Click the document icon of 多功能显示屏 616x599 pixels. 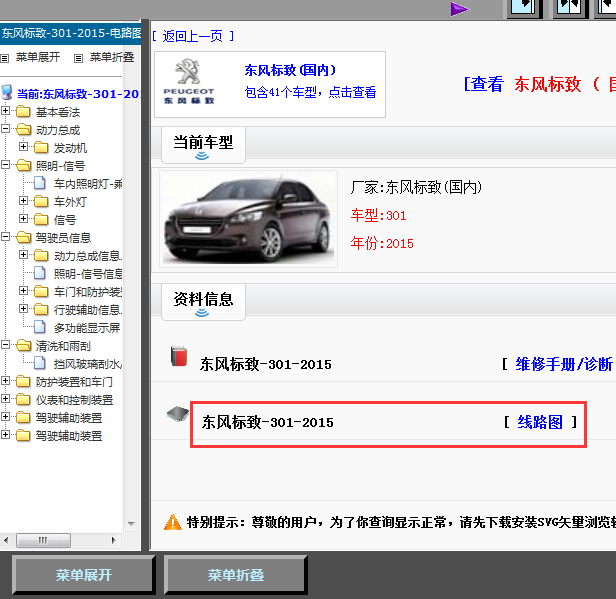(x=40, y=327)
